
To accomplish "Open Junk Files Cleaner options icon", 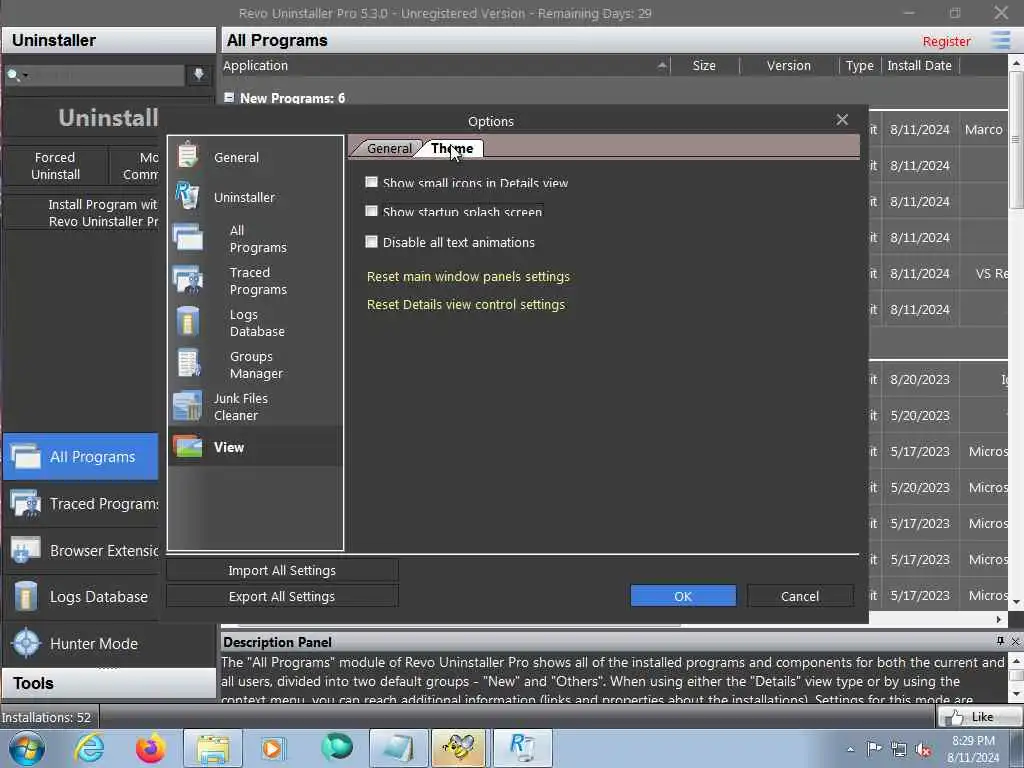I will 187,406.
